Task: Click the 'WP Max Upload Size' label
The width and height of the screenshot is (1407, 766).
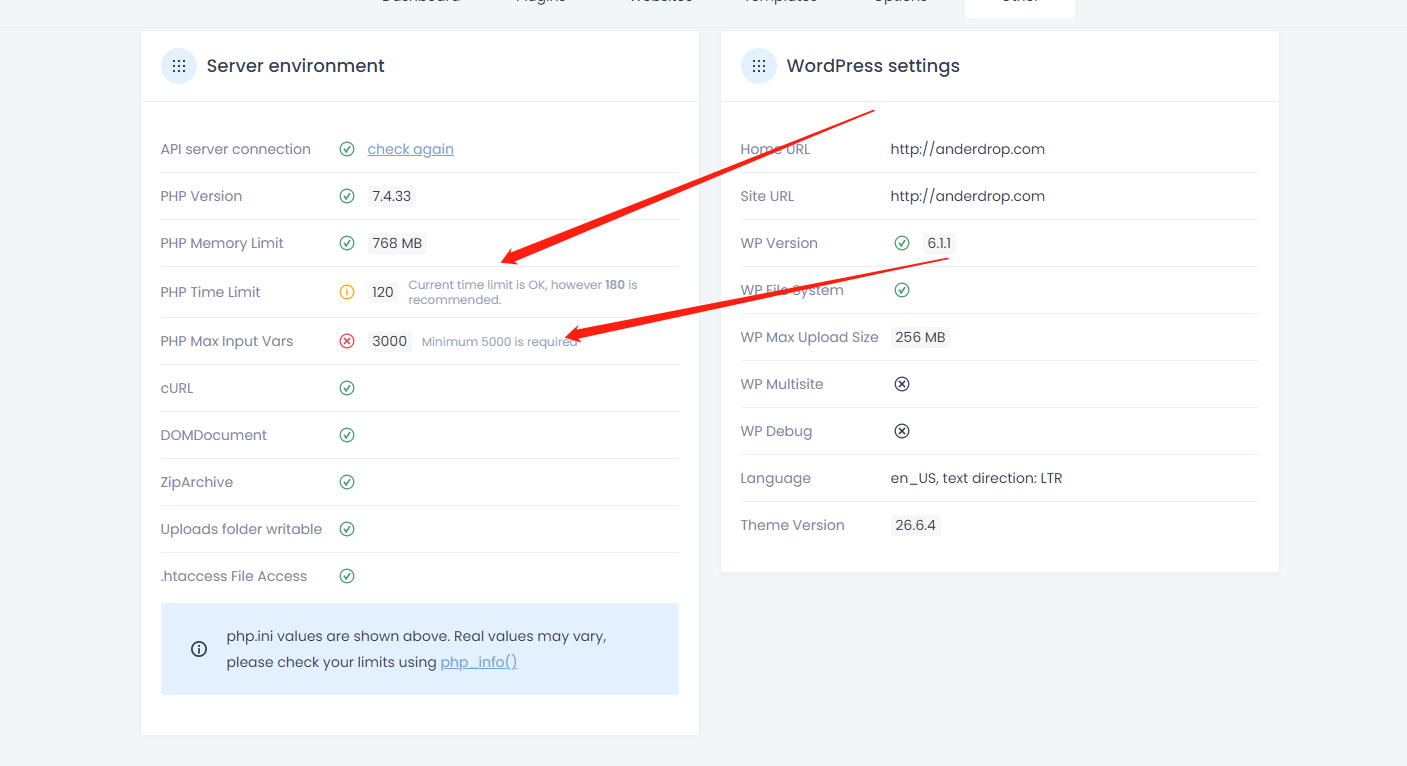Action: coord(809,337)
